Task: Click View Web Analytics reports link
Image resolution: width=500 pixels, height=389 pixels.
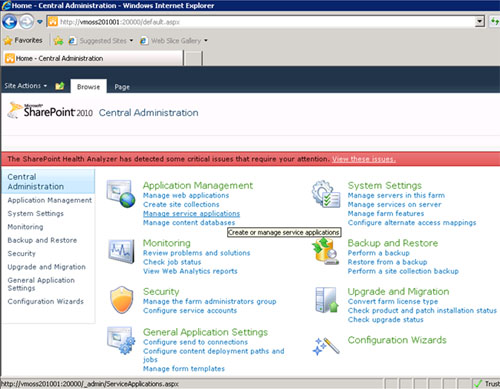Action: click(x=190, y=271)
